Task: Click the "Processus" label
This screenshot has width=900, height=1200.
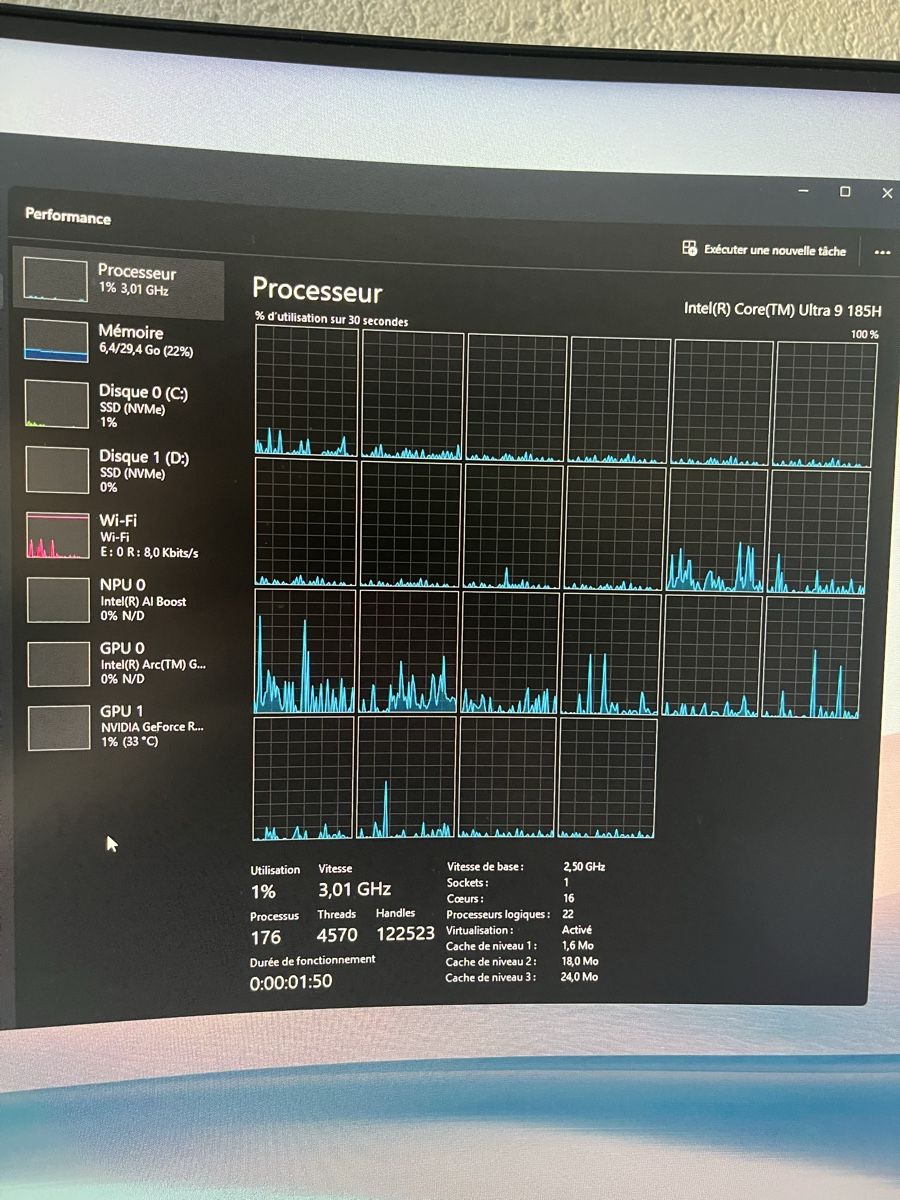Action: coord(275,916)
